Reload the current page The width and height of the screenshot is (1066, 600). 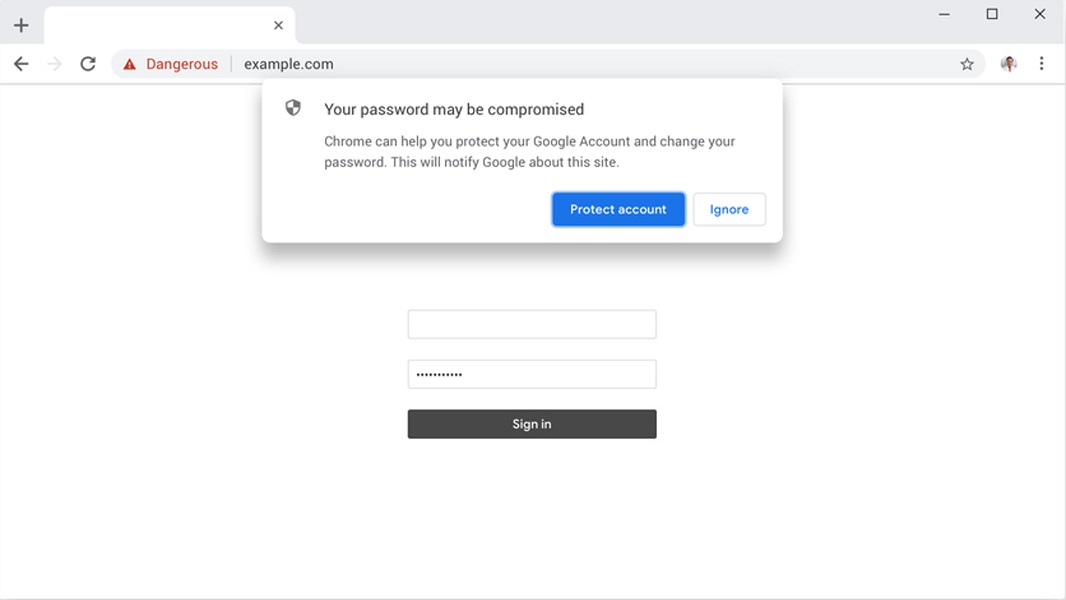click(x=88, y=64)
